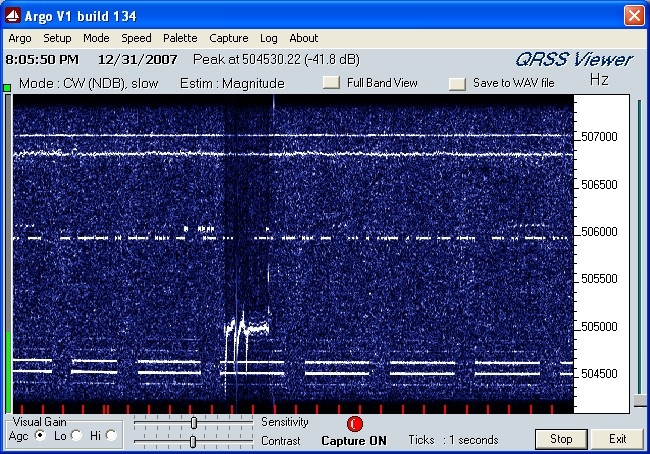Click the Argo sailboat title bar icon

pos(12,15)
